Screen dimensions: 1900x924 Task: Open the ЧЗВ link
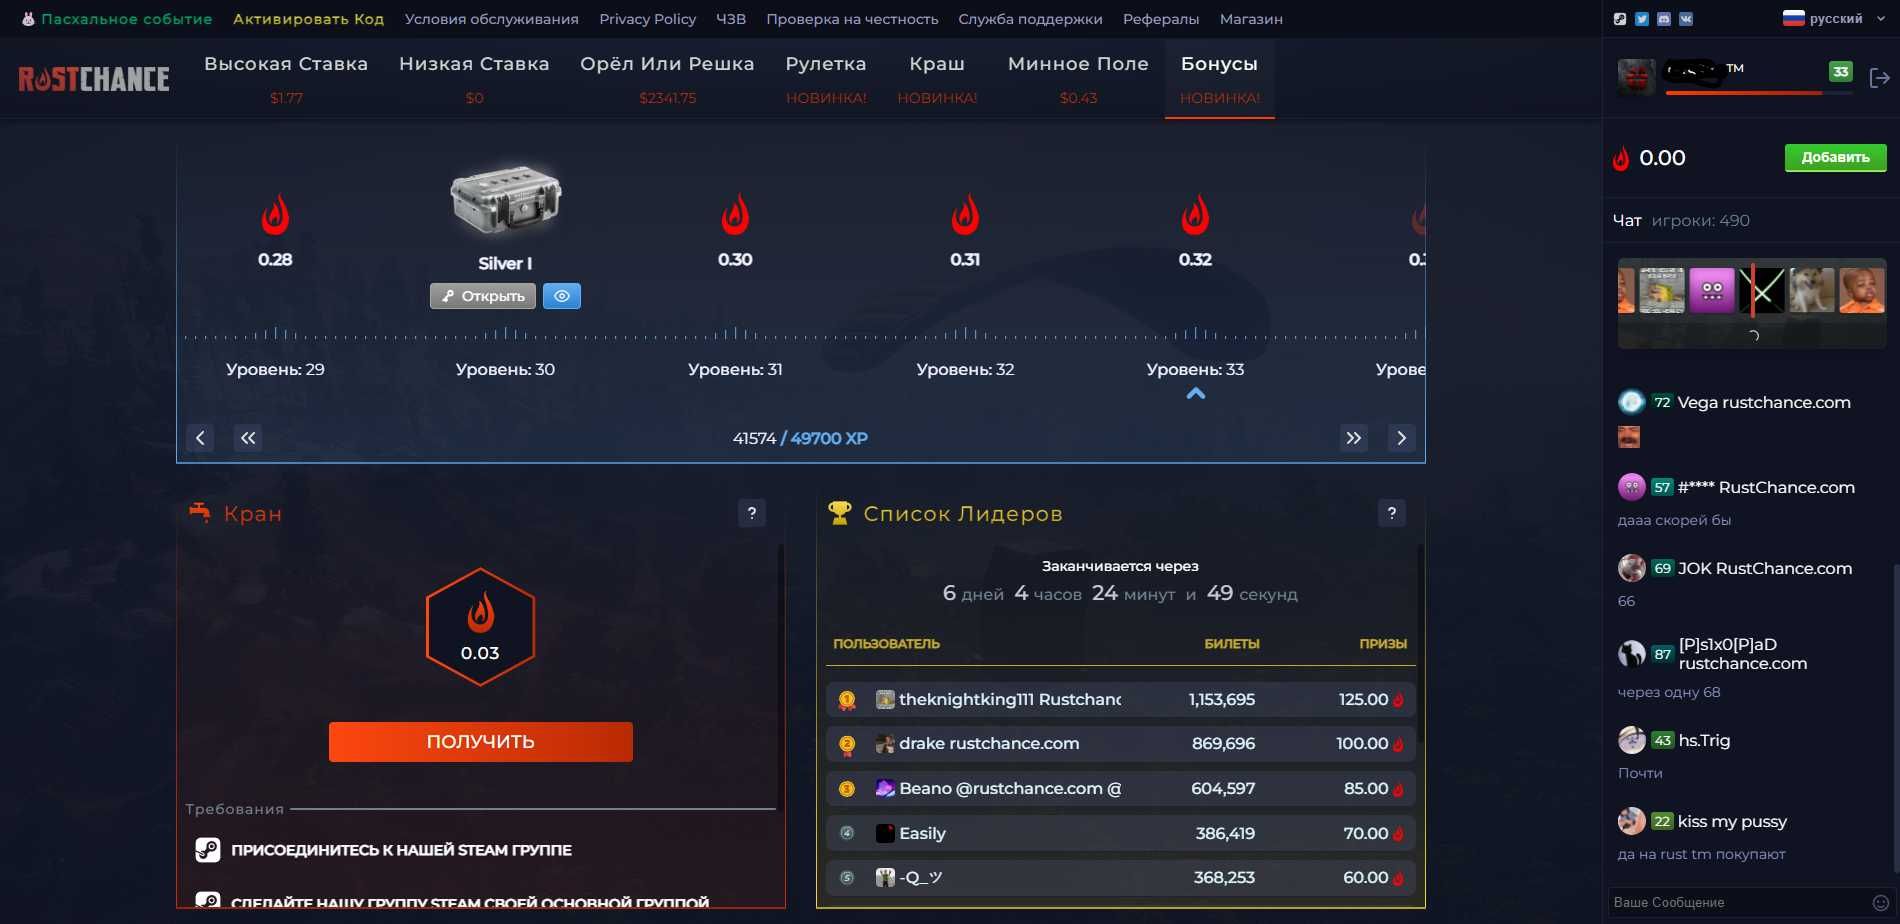coord(731,19)
